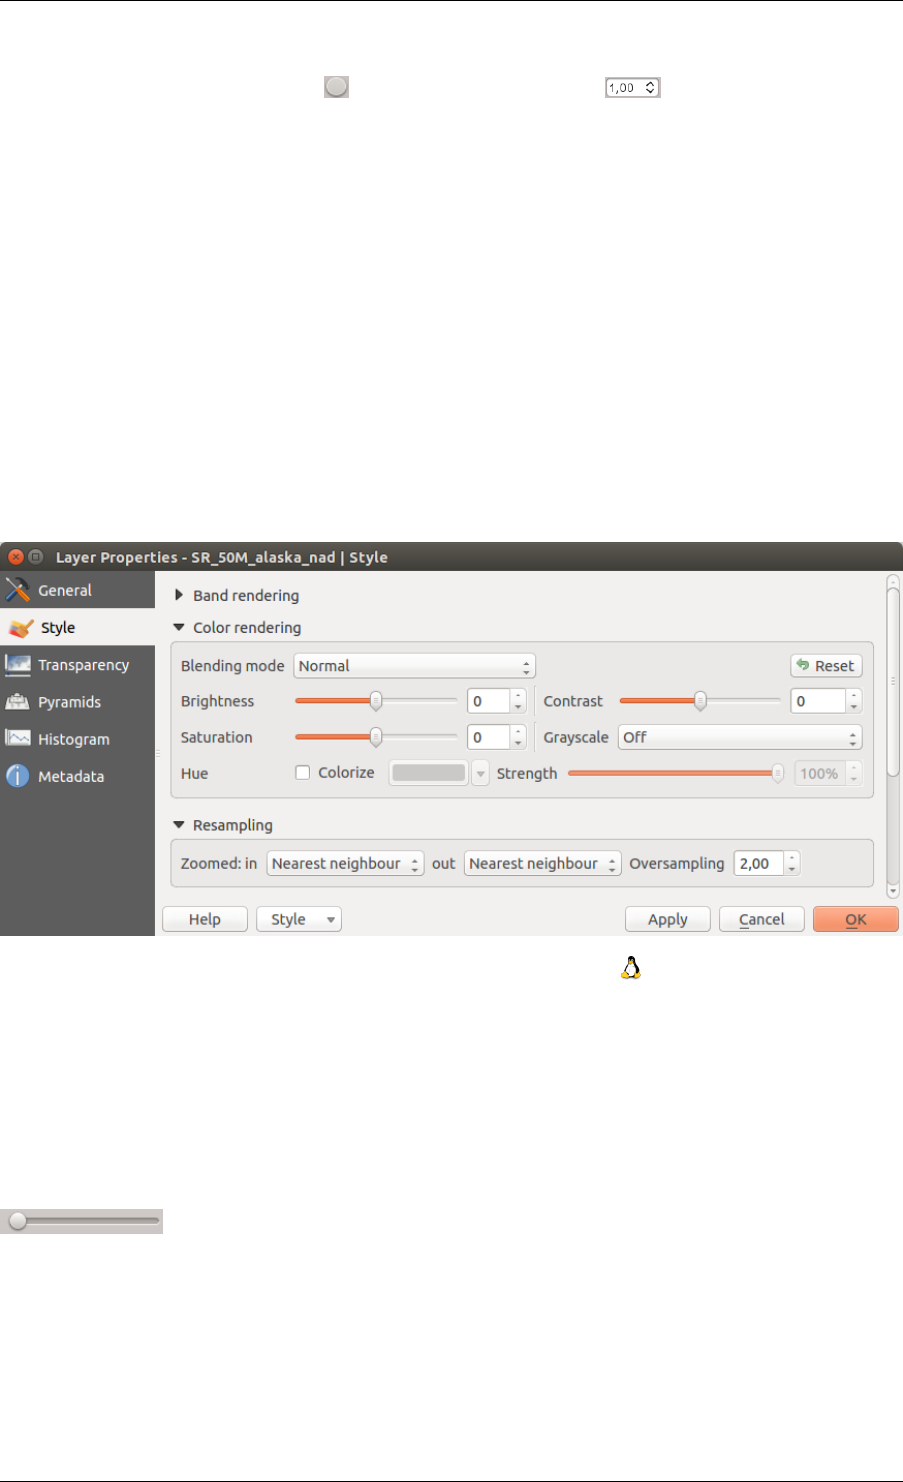Screen dimensions: 903x1482
Task: Open the Pyramids tab
Action: pos(78,702)
